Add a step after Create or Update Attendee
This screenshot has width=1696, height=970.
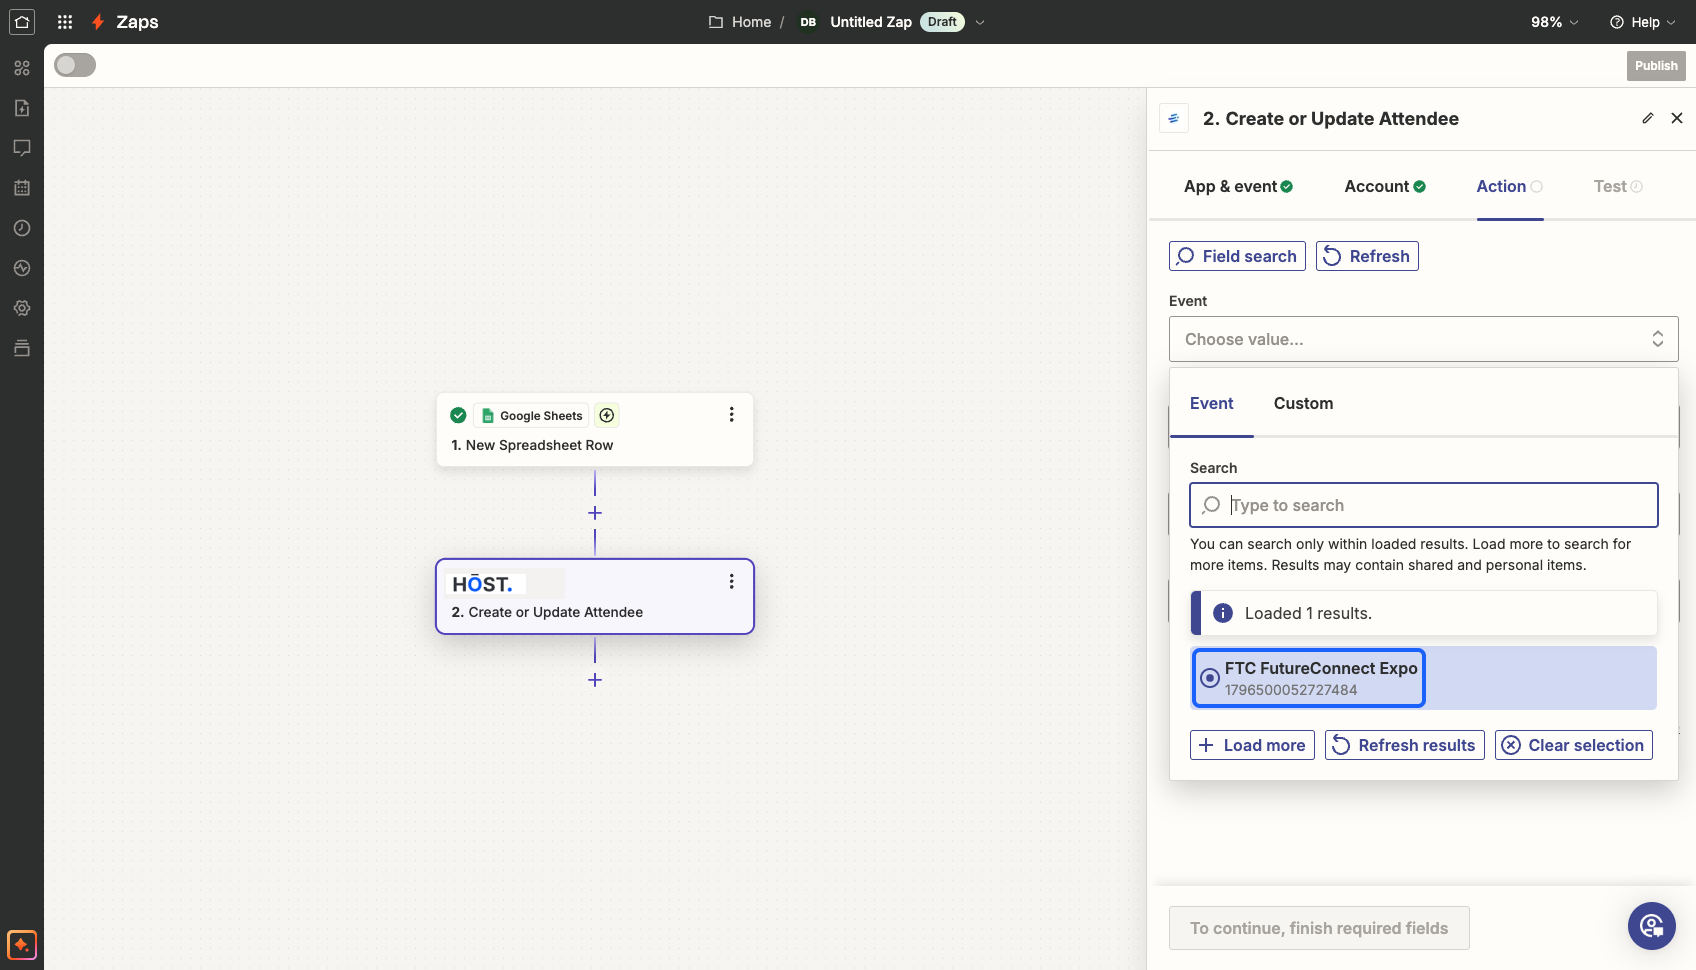click(595, 680)
